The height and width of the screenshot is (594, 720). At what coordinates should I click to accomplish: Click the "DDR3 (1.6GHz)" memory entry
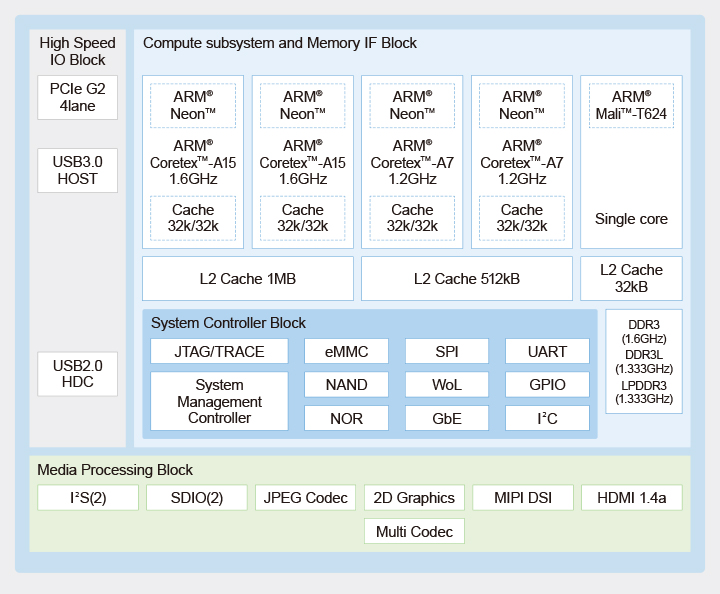point(644,331)
